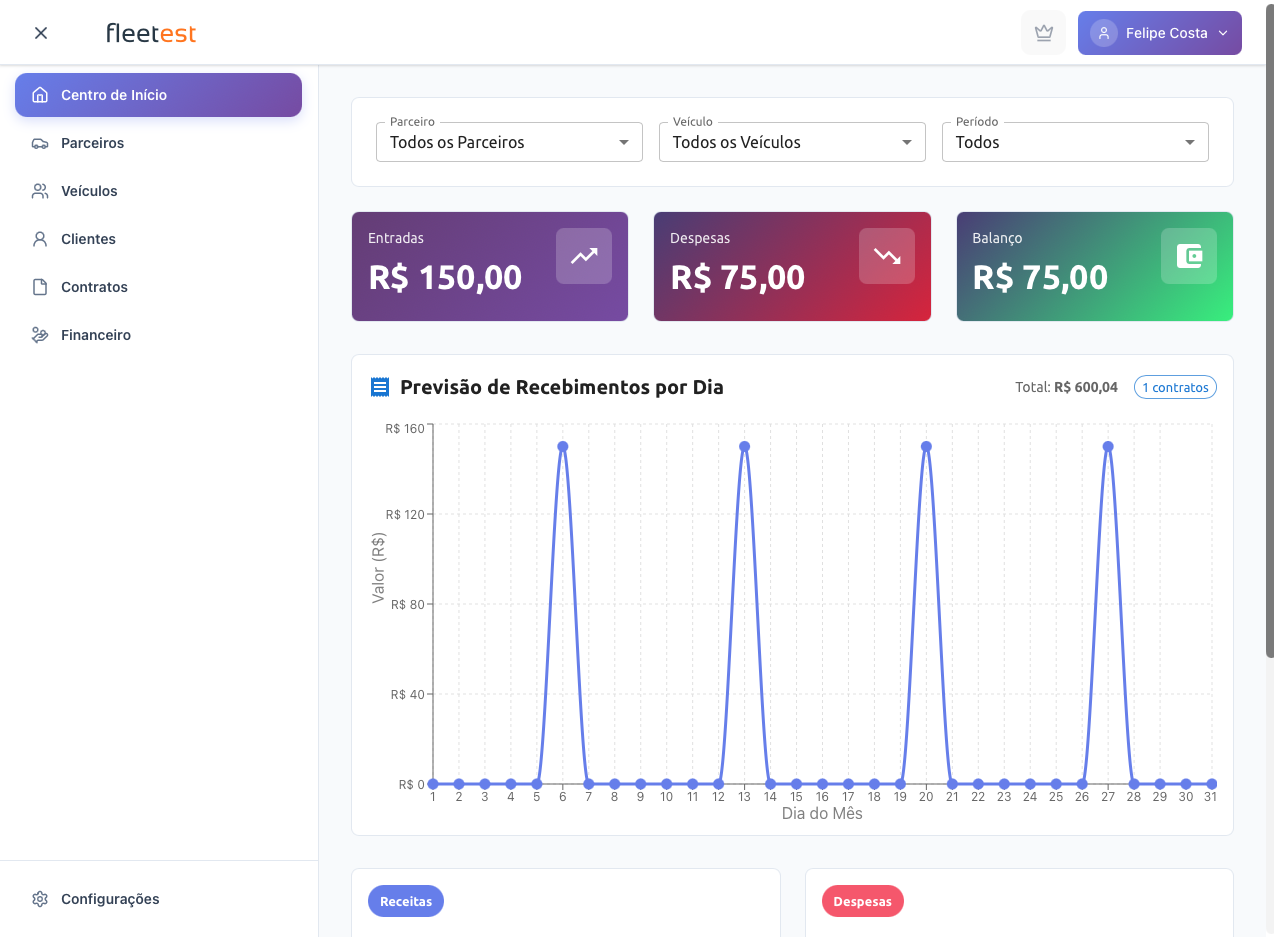
Task: Open the Contratos document icon
Action: click(40, 287)
